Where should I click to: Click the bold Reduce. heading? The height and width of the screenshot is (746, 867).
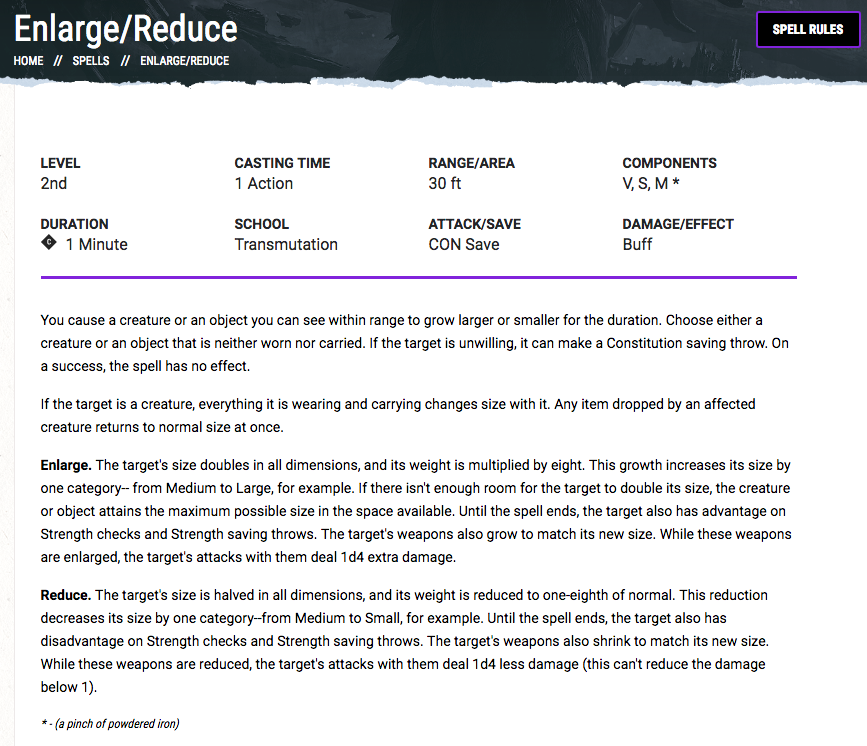coord(66,596)
